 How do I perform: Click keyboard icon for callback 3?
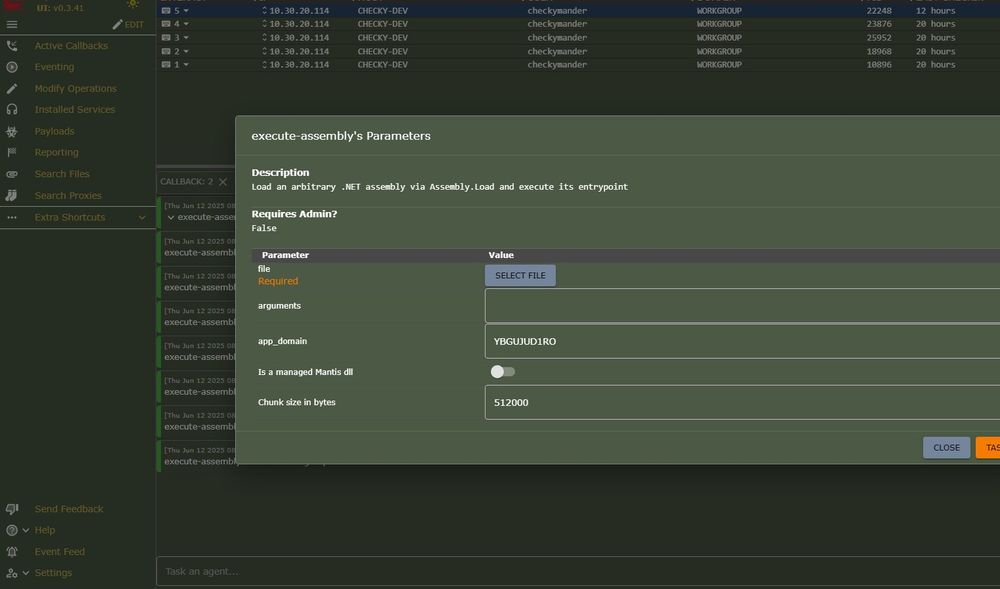coord(166,38)
